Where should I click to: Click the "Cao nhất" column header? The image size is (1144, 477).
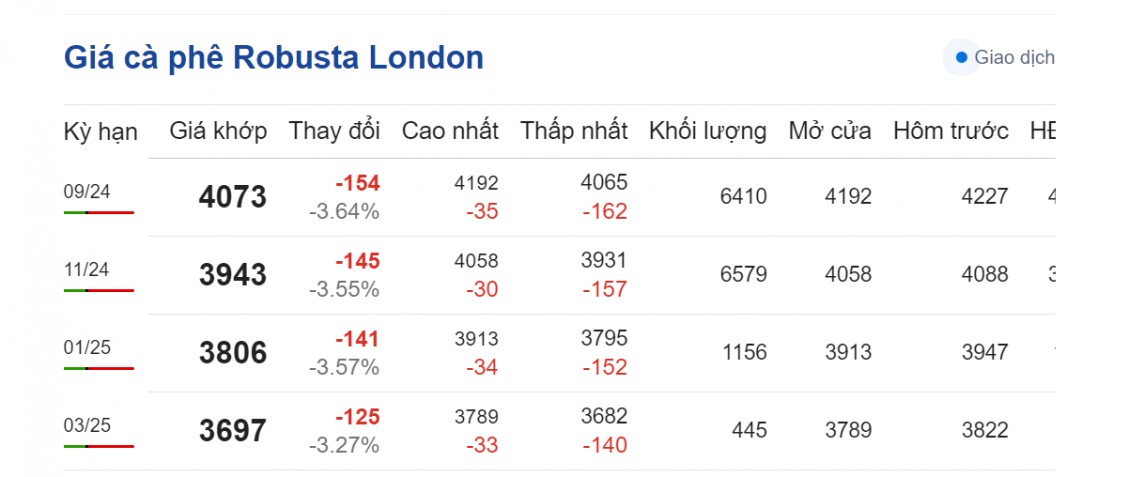tap(450, 131)
